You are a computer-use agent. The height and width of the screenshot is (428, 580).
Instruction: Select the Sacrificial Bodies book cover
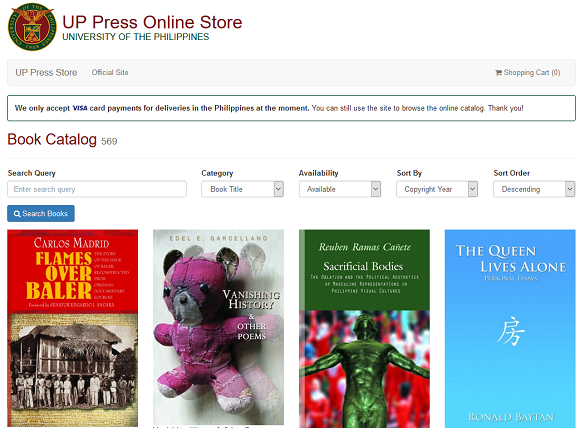pos(364,329)
